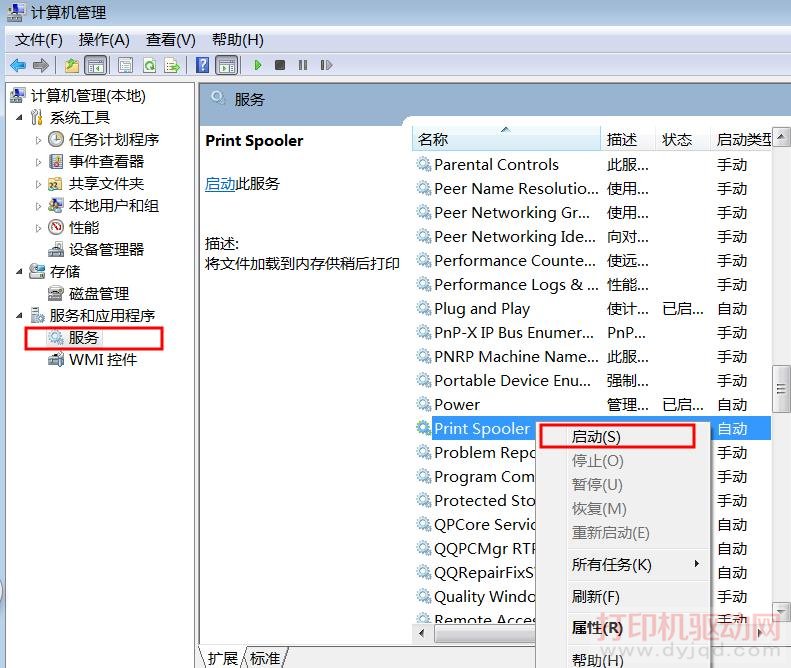Open the 查看(V) menu

click(x=171, y=39)
